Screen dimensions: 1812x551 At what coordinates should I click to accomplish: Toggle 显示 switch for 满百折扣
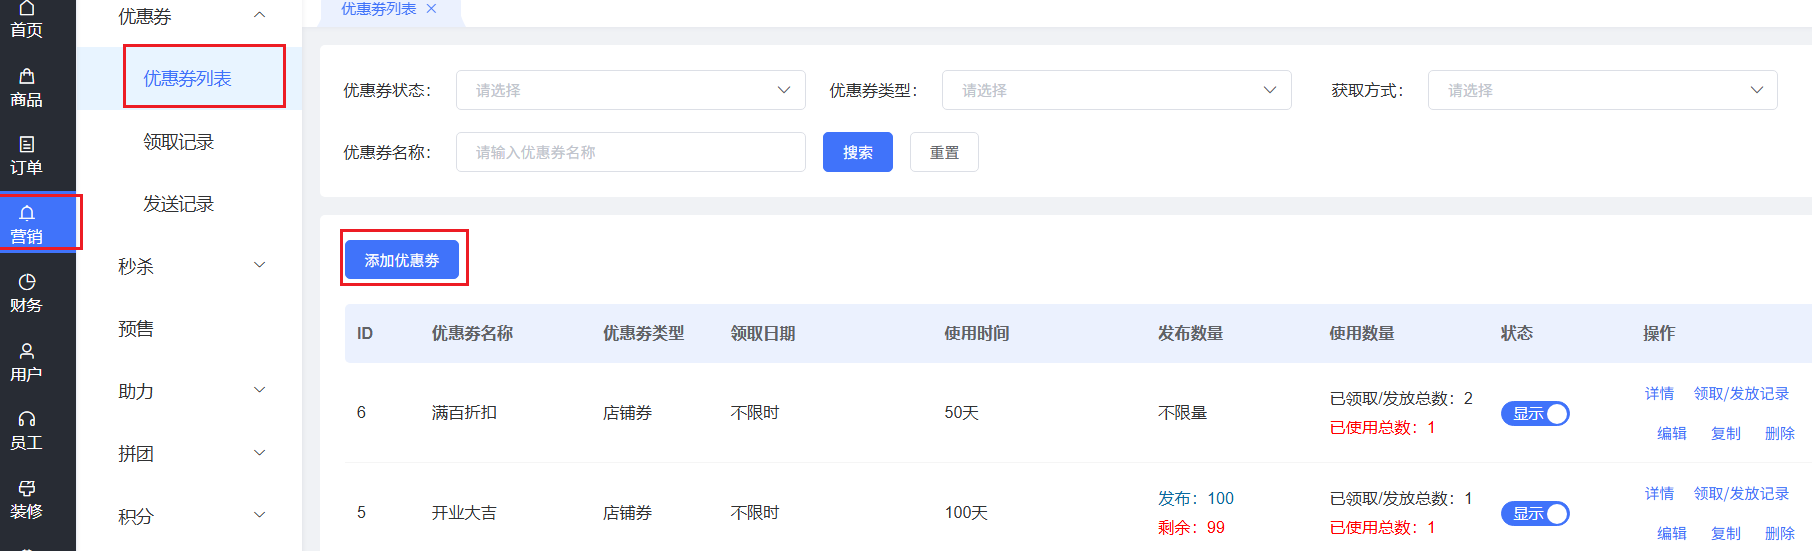tap(1535, 413)
